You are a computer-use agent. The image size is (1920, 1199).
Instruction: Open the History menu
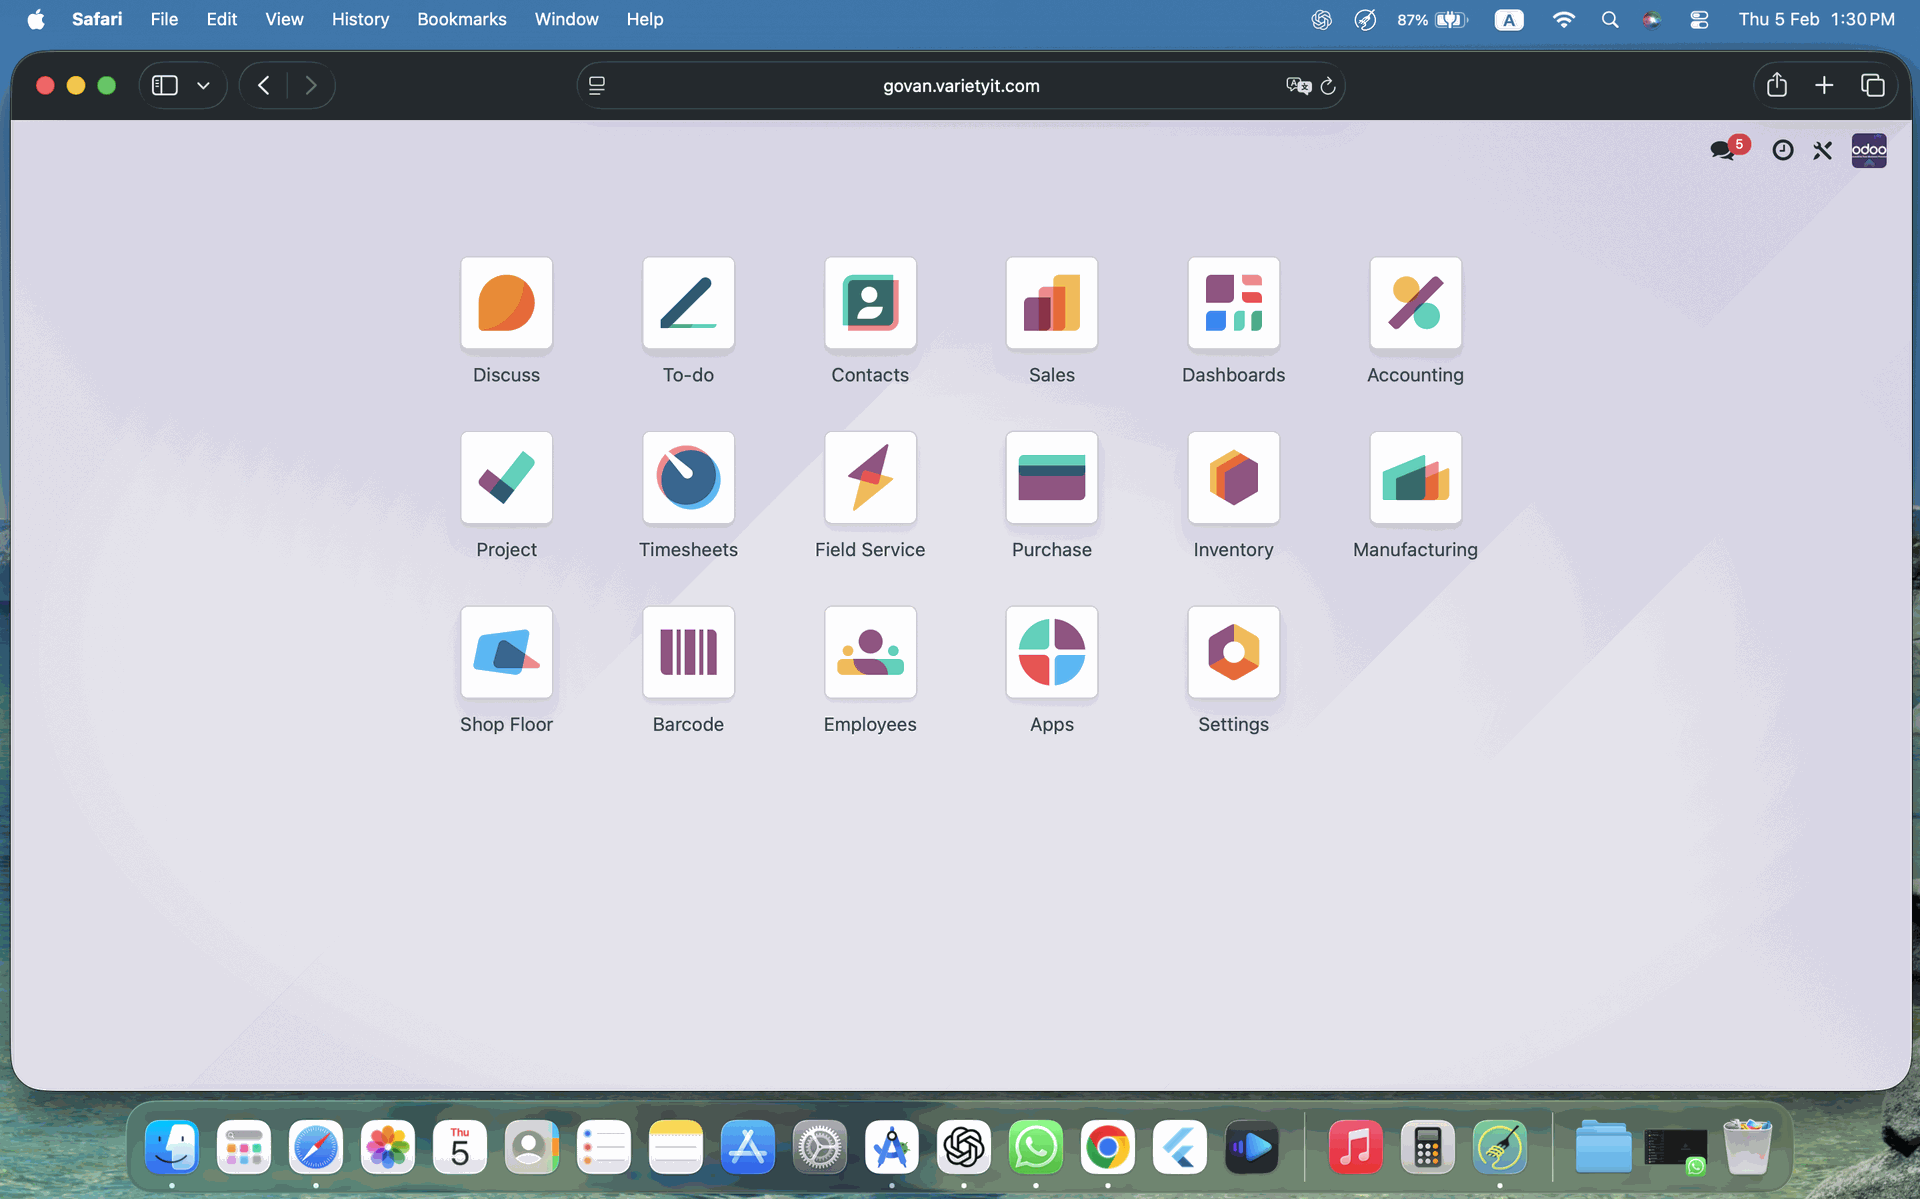point(360,19)
